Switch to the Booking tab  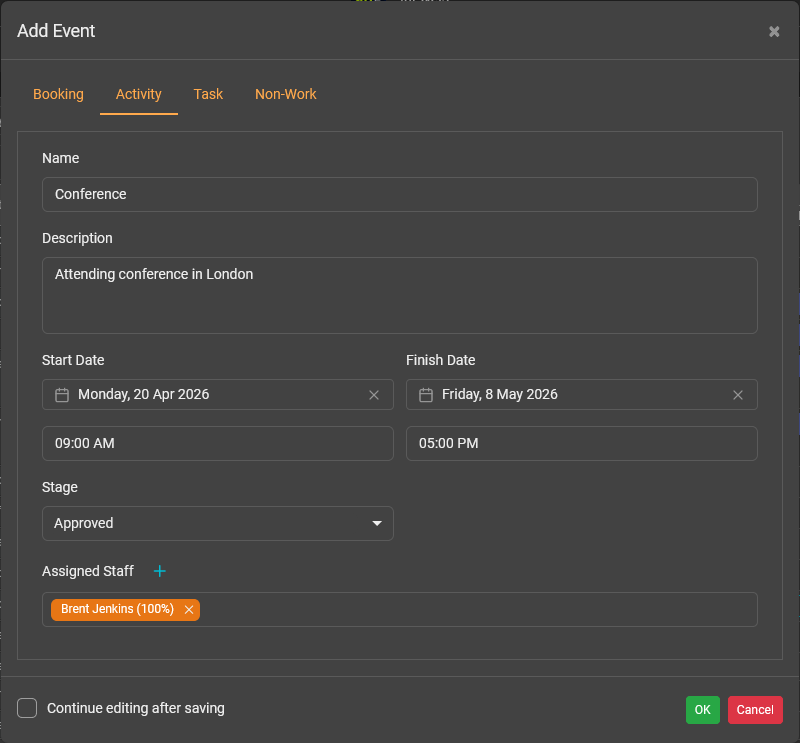58,94
